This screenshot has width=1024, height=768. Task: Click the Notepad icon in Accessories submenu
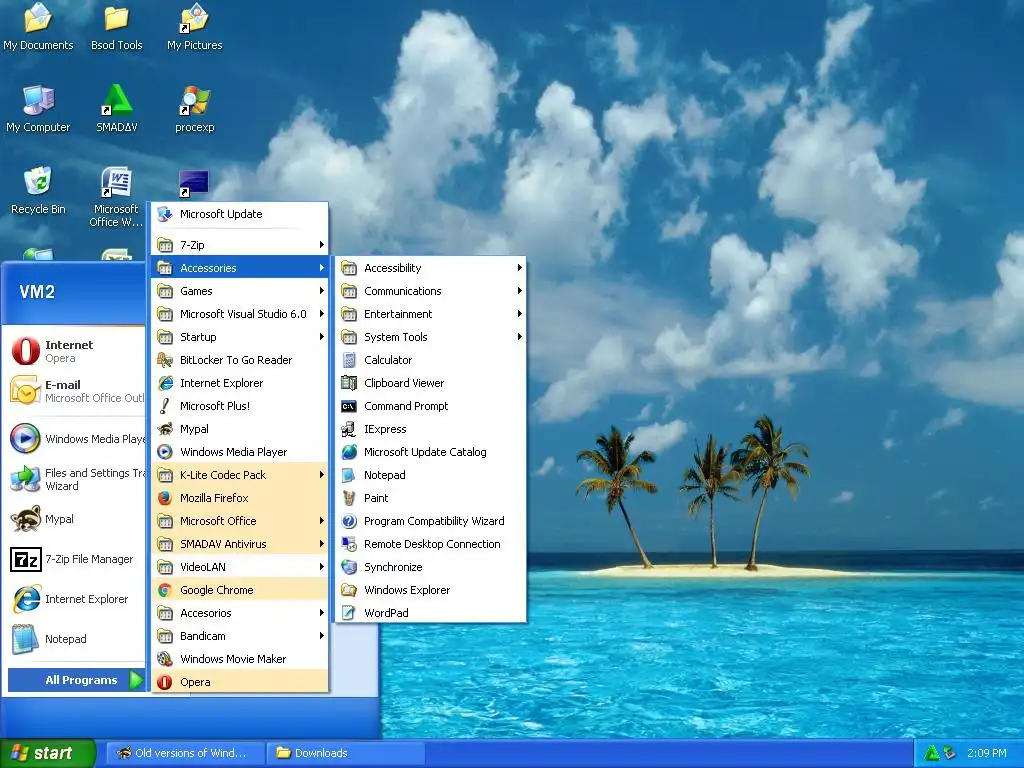tap(349, 475)
